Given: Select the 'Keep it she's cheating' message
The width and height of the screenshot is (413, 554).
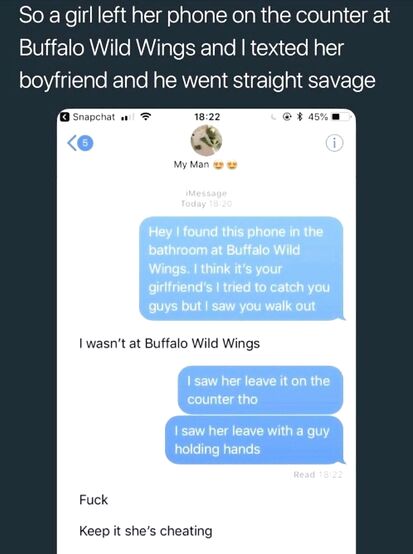Looking at the screenshot, I should [x=146, y=531].
